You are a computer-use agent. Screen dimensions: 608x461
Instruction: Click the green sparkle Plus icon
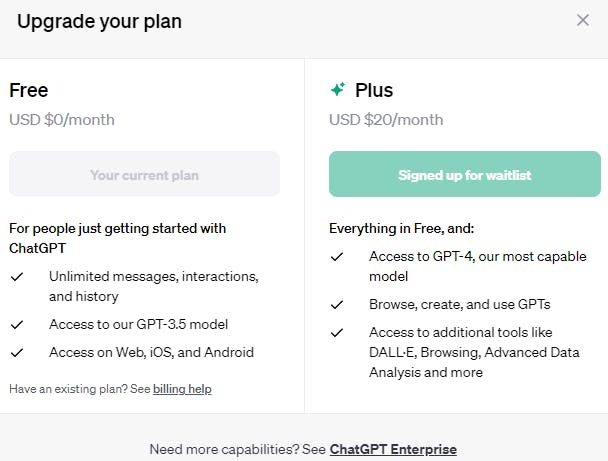point(338,89)
